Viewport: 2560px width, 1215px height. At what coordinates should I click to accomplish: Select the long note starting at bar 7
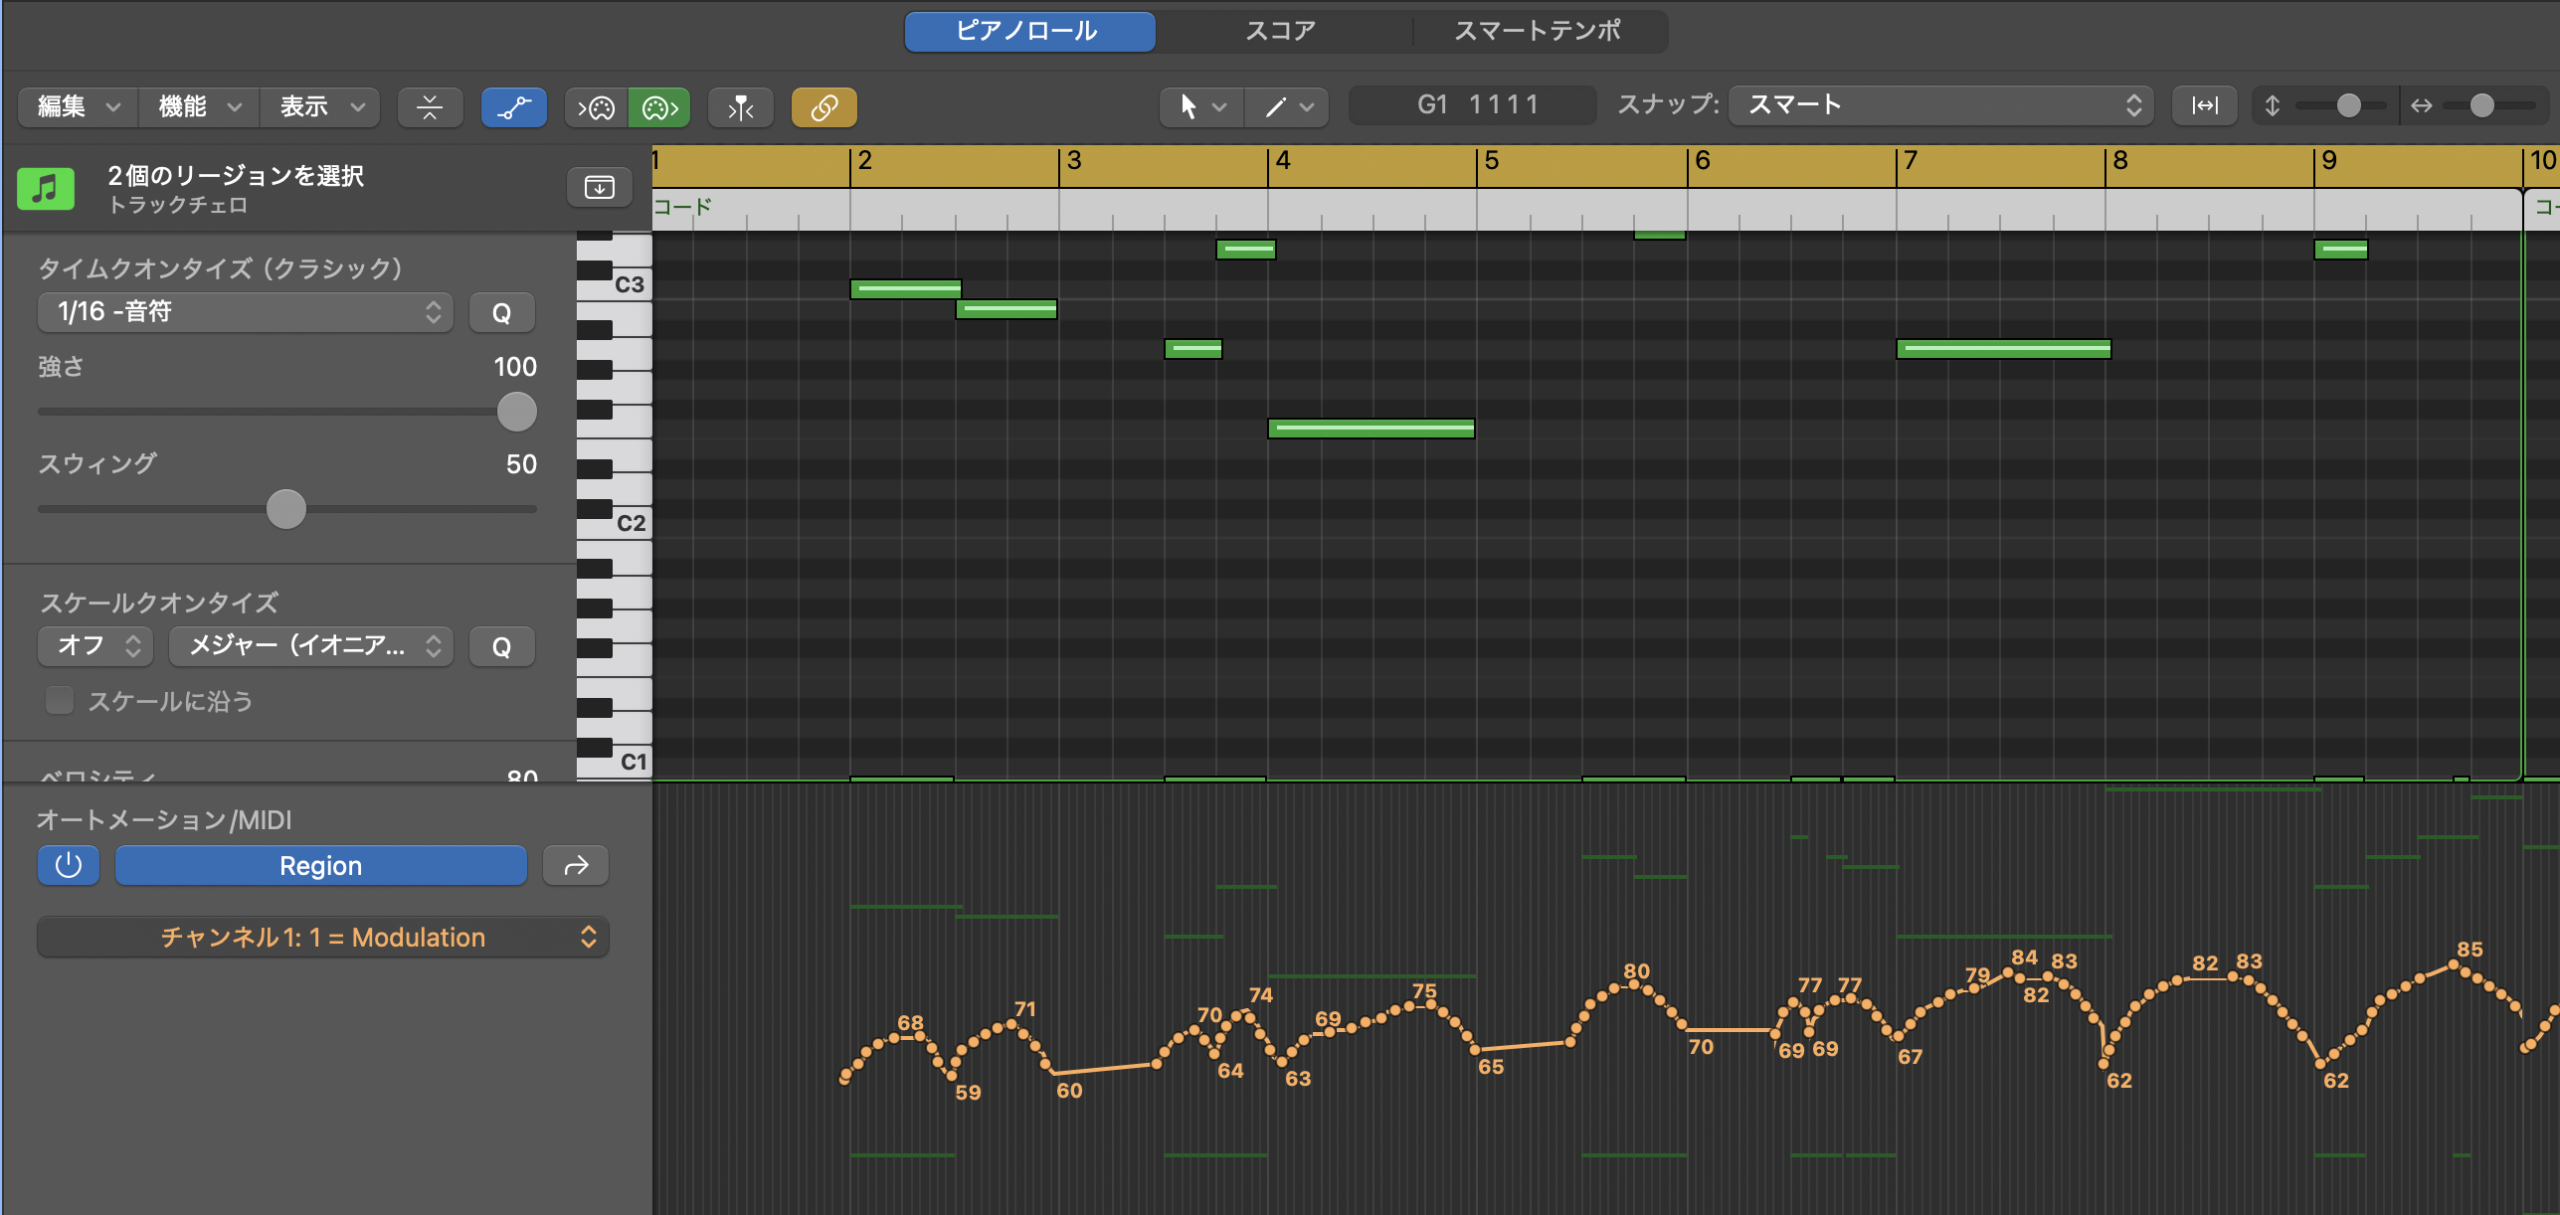[x=2003, y=349]
